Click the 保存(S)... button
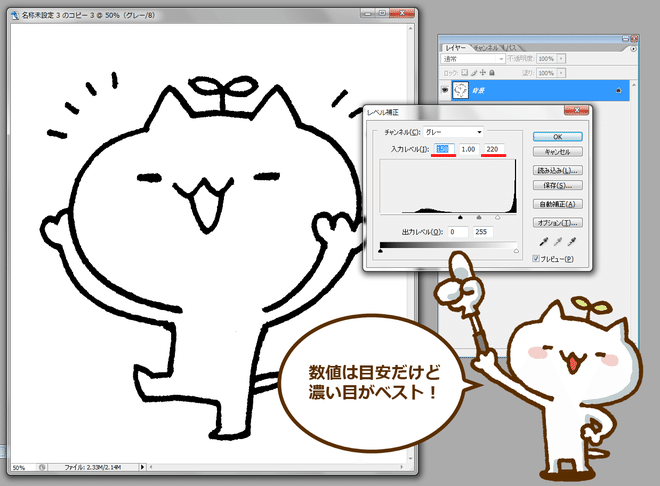Screen dimensions: 660x486 pyautogui.click(x=558, y=186)
